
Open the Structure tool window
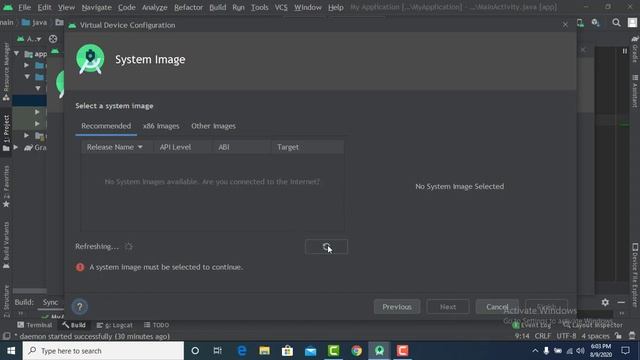tap(6, 300)
